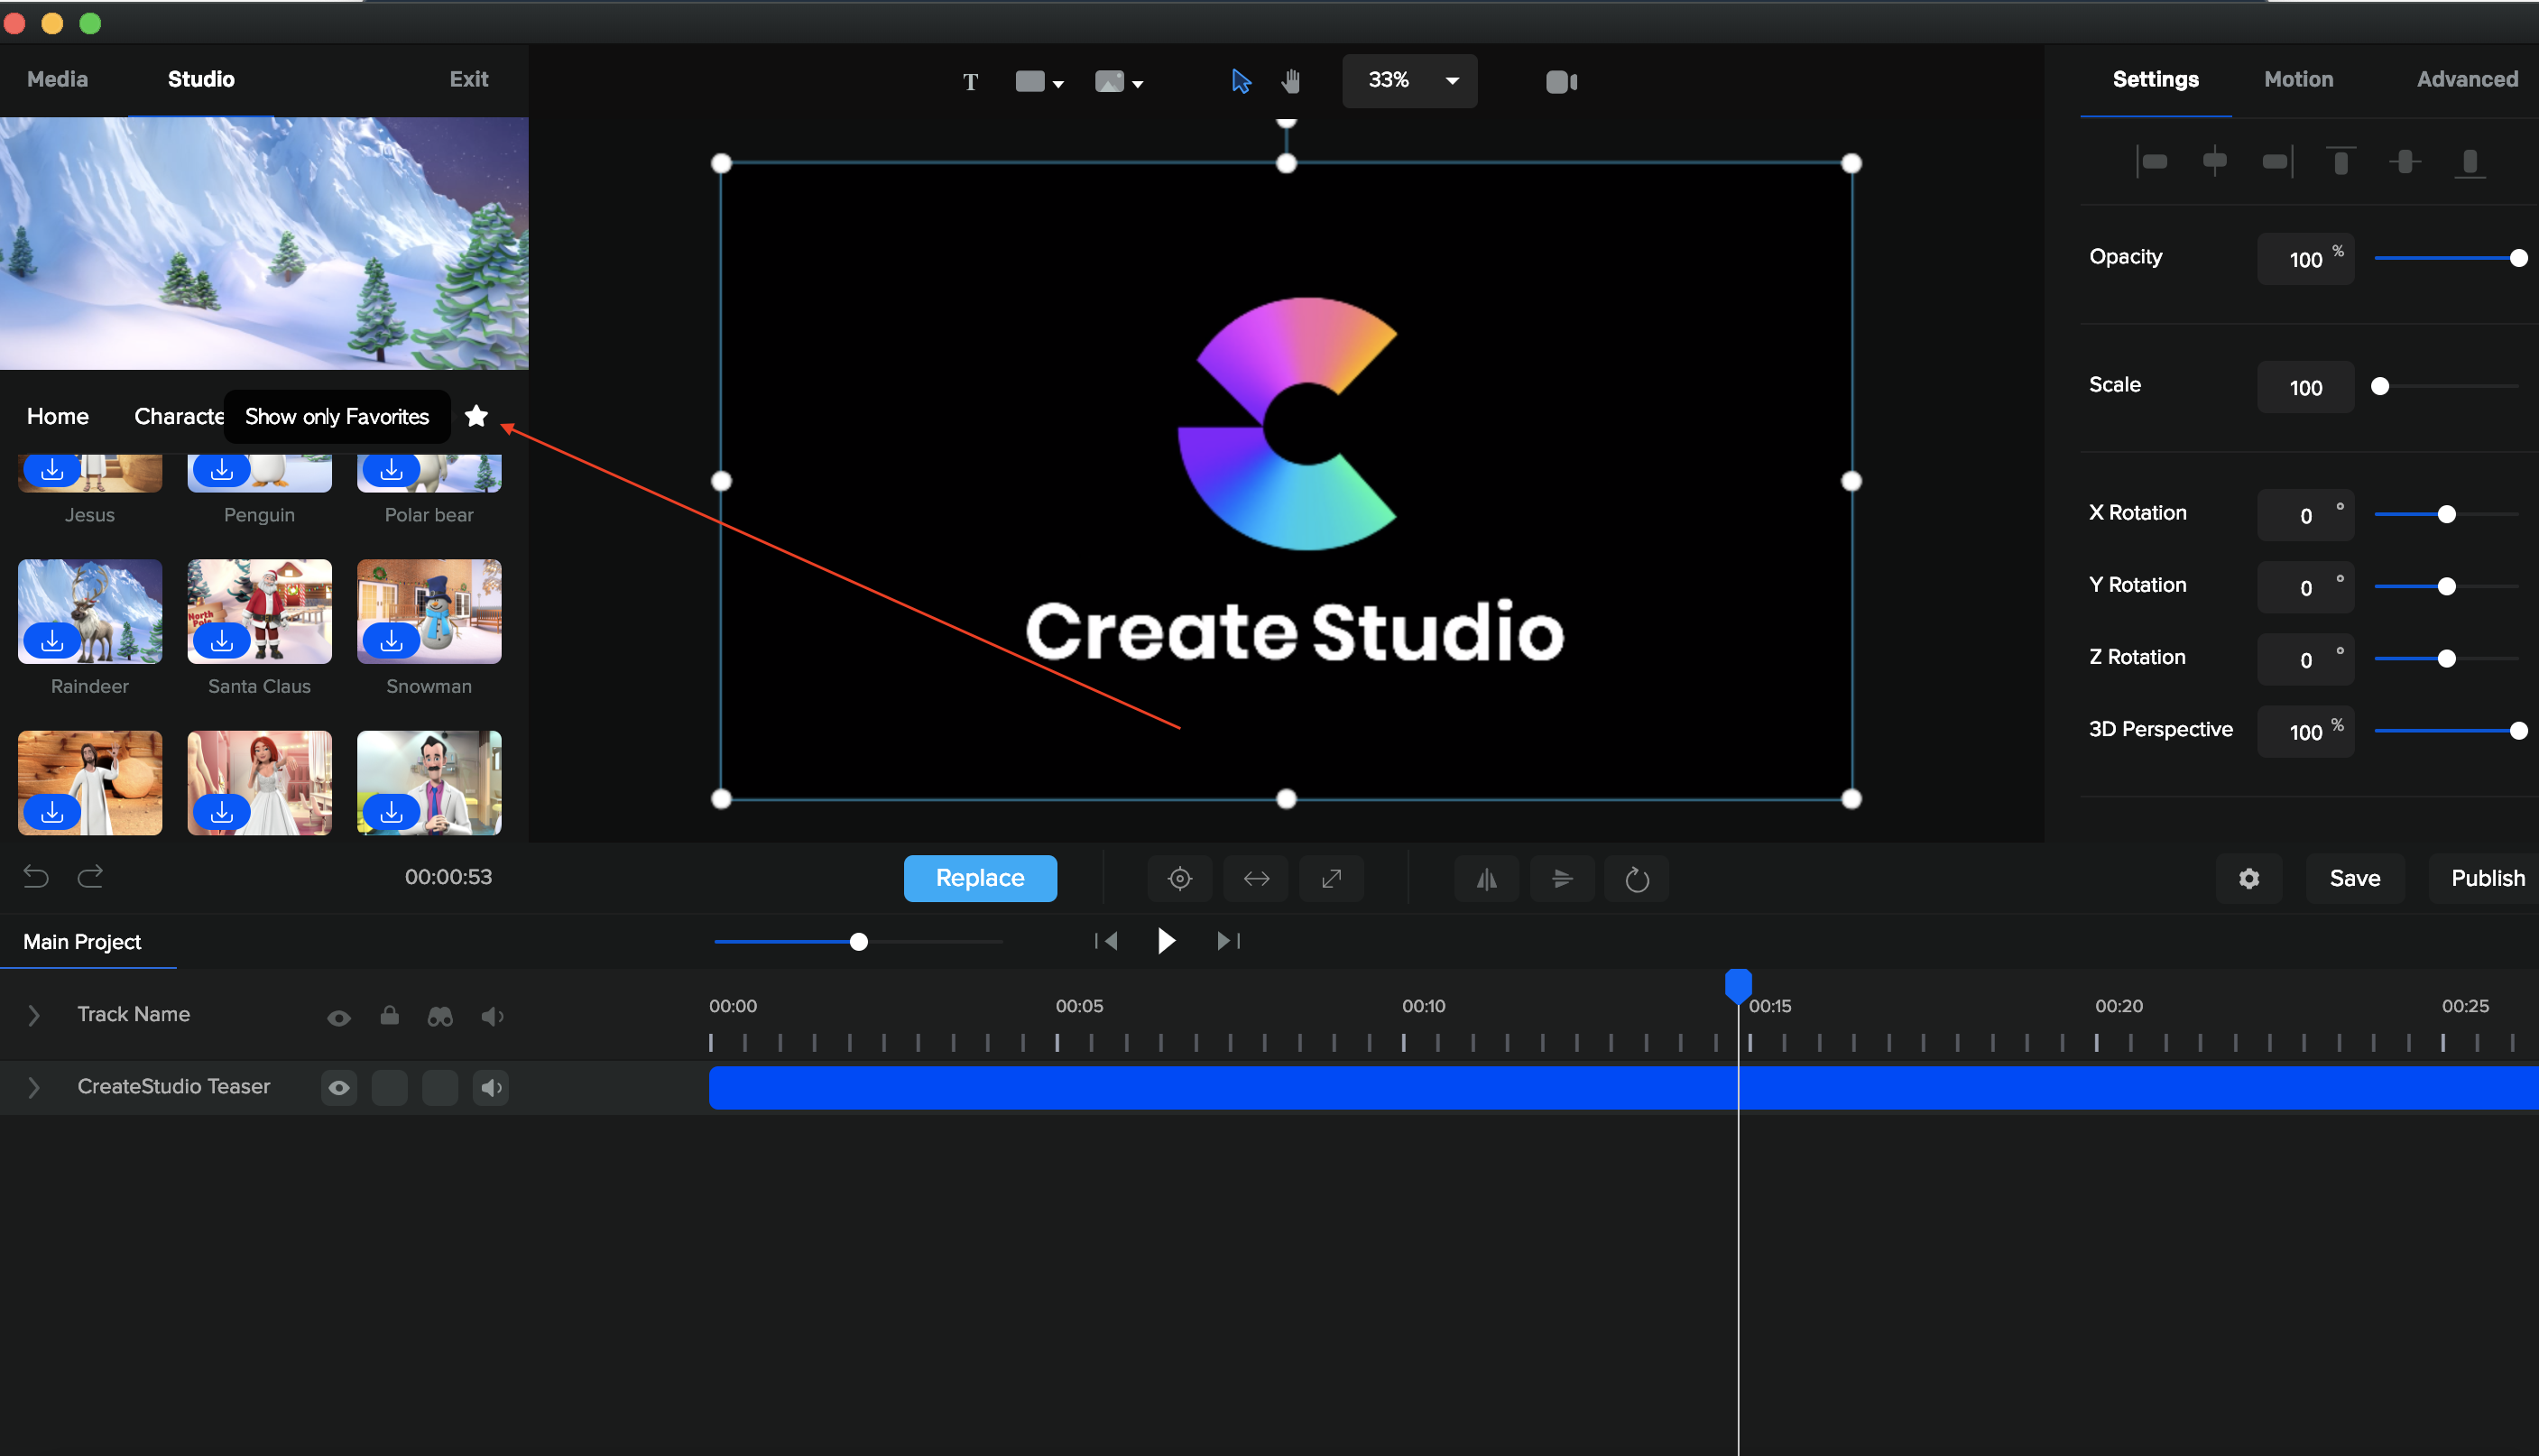Flip the element horizontally
This screenshot has width=2539, height=1456.
[x=1487, y=878]
